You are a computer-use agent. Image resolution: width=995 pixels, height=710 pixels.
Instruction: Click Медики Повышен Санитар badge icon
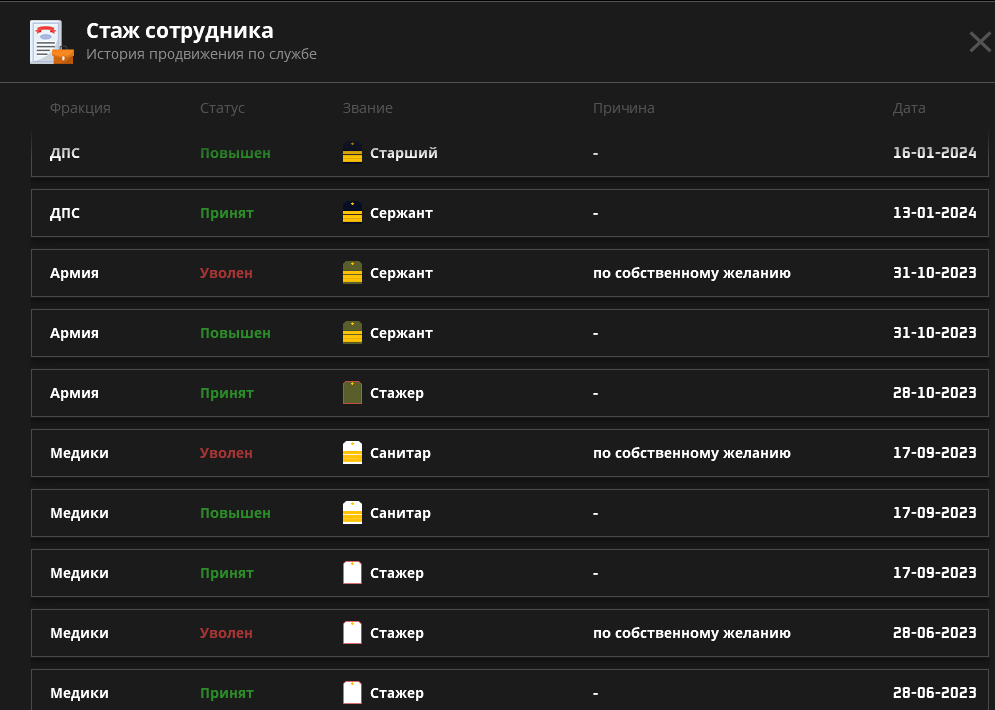click(x=352, y=513)
